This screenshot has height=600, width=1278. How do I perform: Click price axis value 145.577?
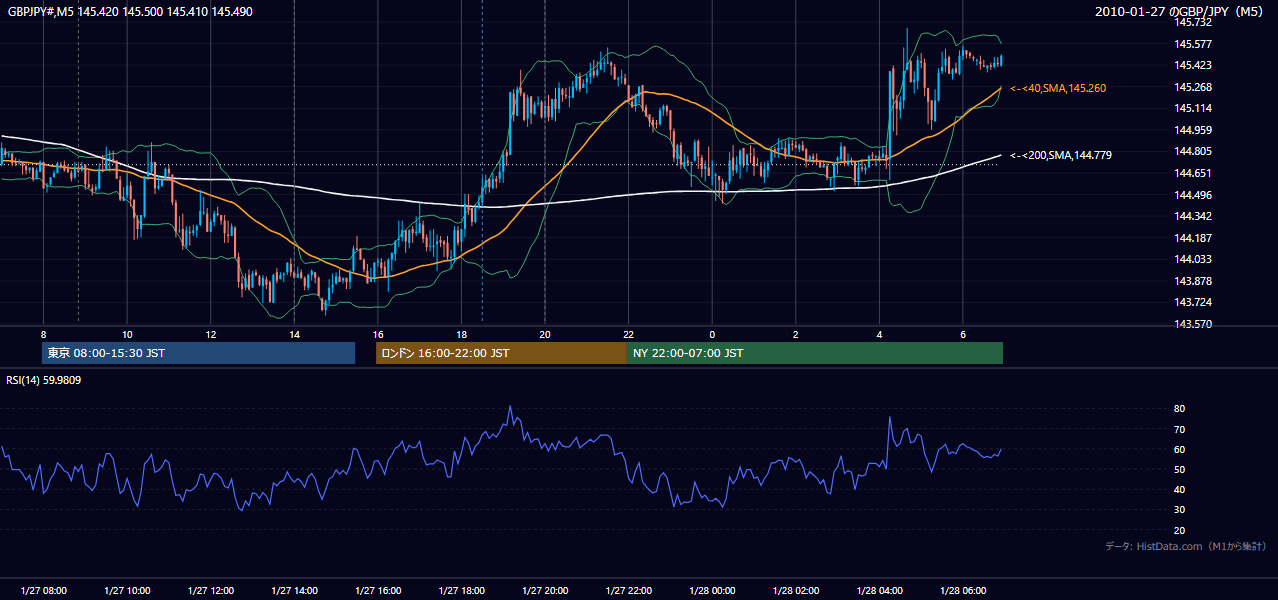coord(1192,44)
